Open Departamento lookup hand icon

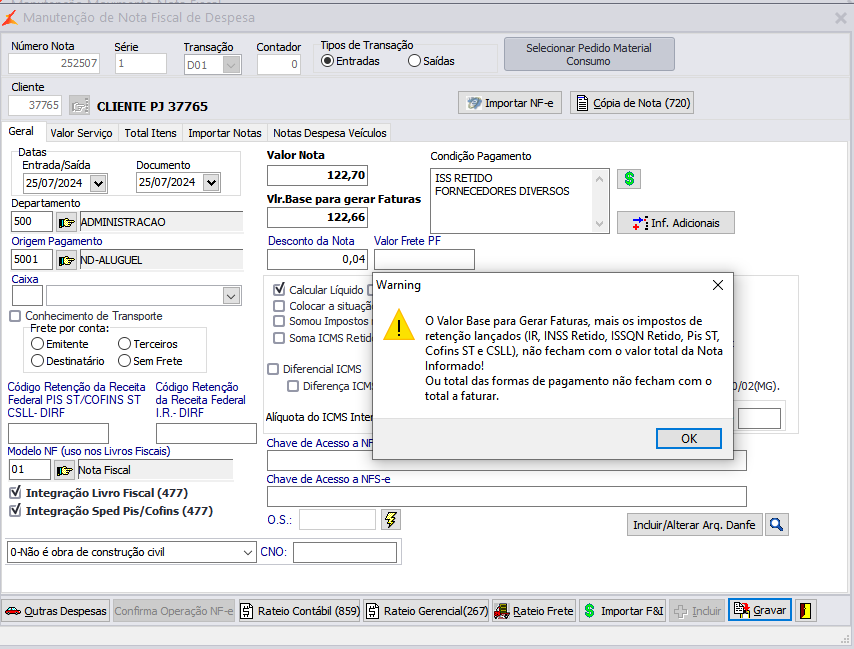point(66,222)
